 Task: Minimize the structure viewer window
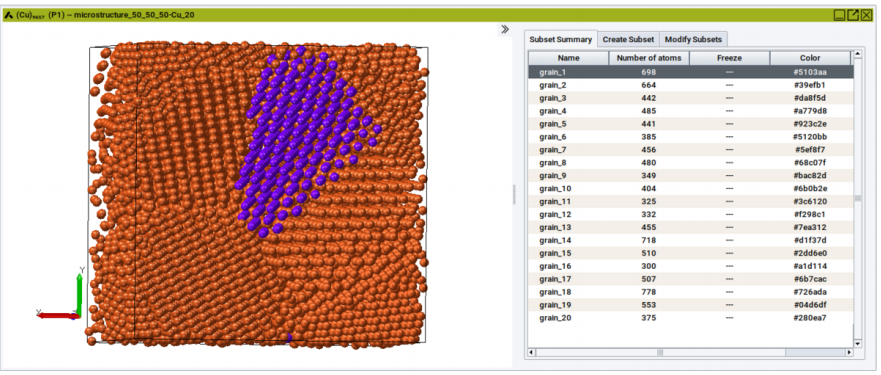click(x=839, y=15)
